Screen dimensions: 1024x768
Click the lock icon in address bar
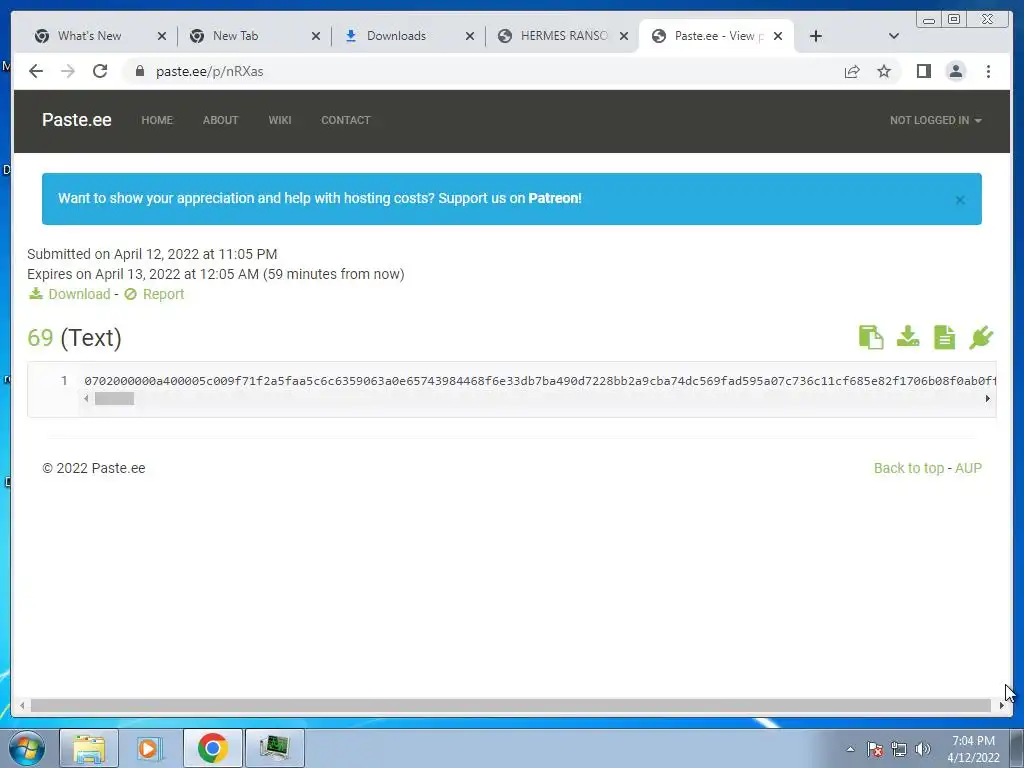click(139, 71)
